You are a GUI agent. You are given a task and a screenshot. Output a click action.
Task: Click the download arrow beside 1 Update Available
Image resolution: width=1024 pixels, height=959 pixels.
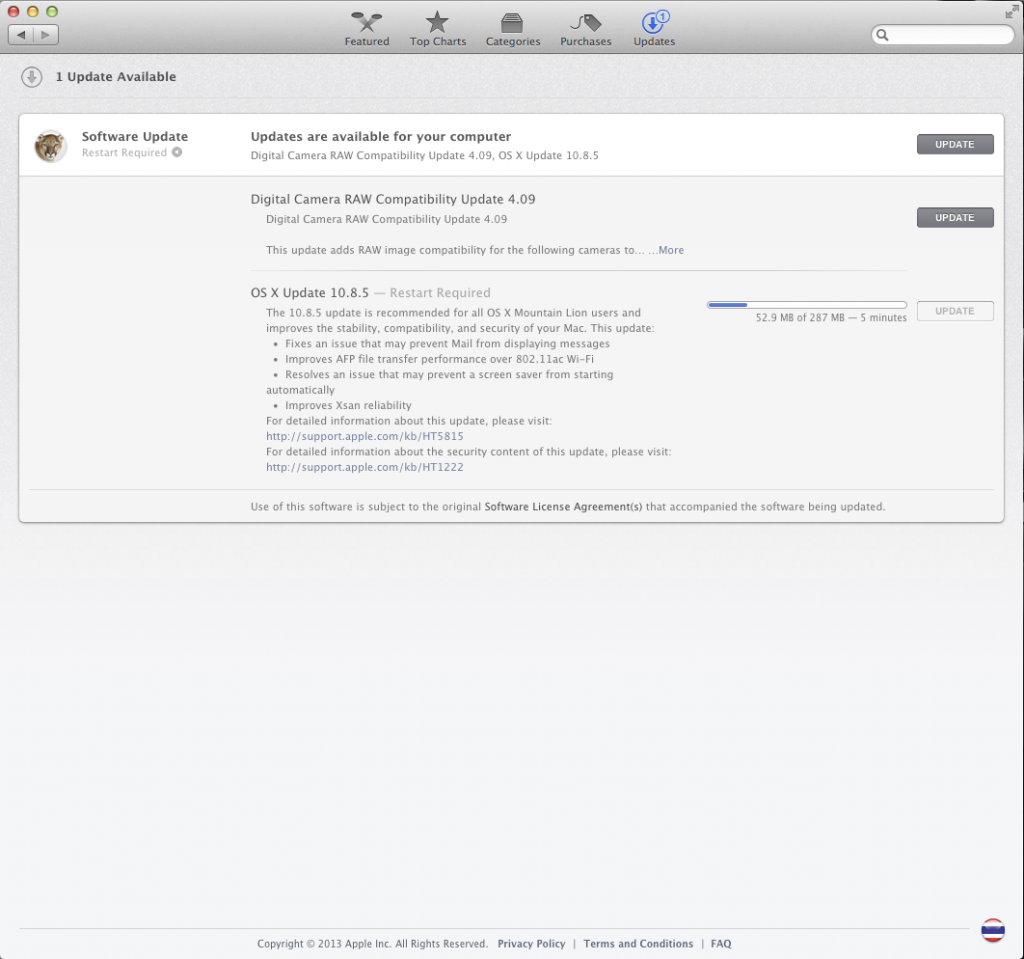point(32,77)
